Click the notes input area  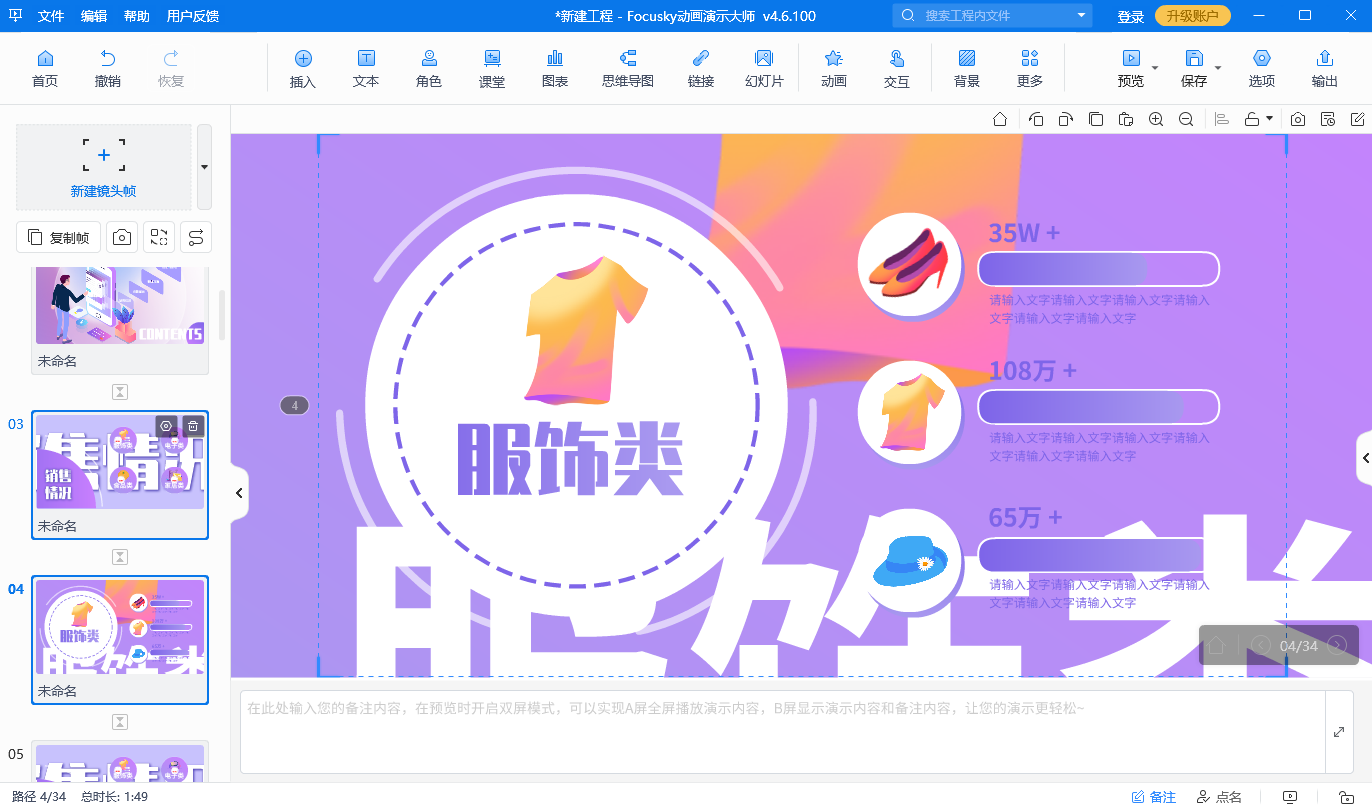point(782,732)
